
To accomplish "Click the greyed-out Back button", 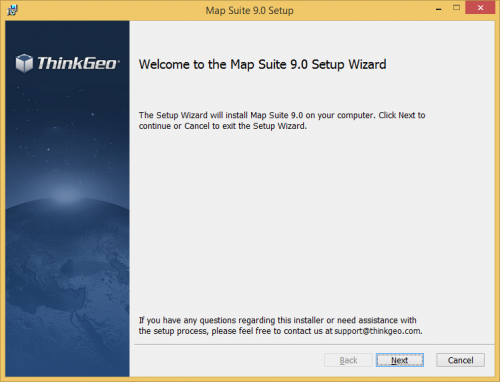I will point(348,360).
